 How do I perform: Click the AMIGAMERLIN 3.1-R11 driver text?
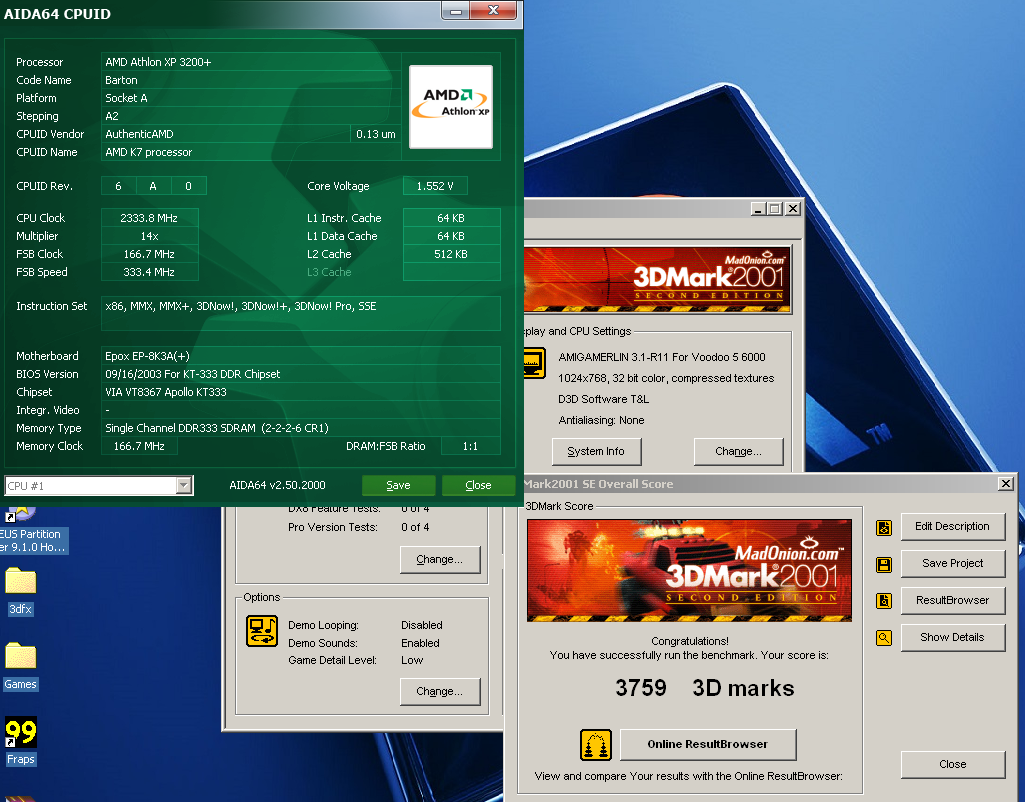pyautogui.click(x=662, y=357)
